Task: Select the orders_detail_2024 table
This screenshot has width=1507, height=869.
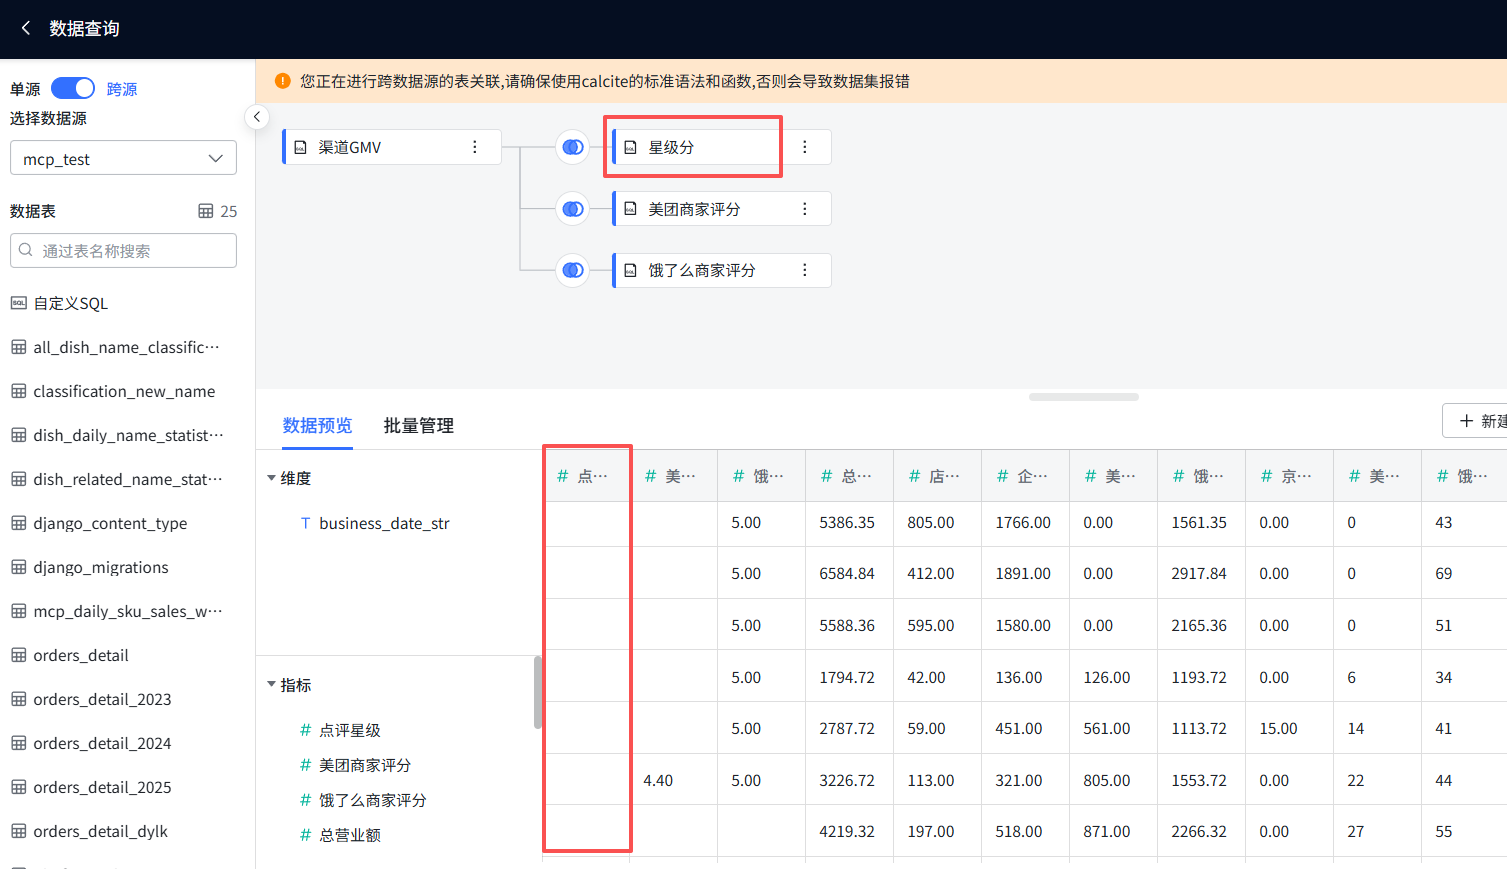Action: click(102, 743)
